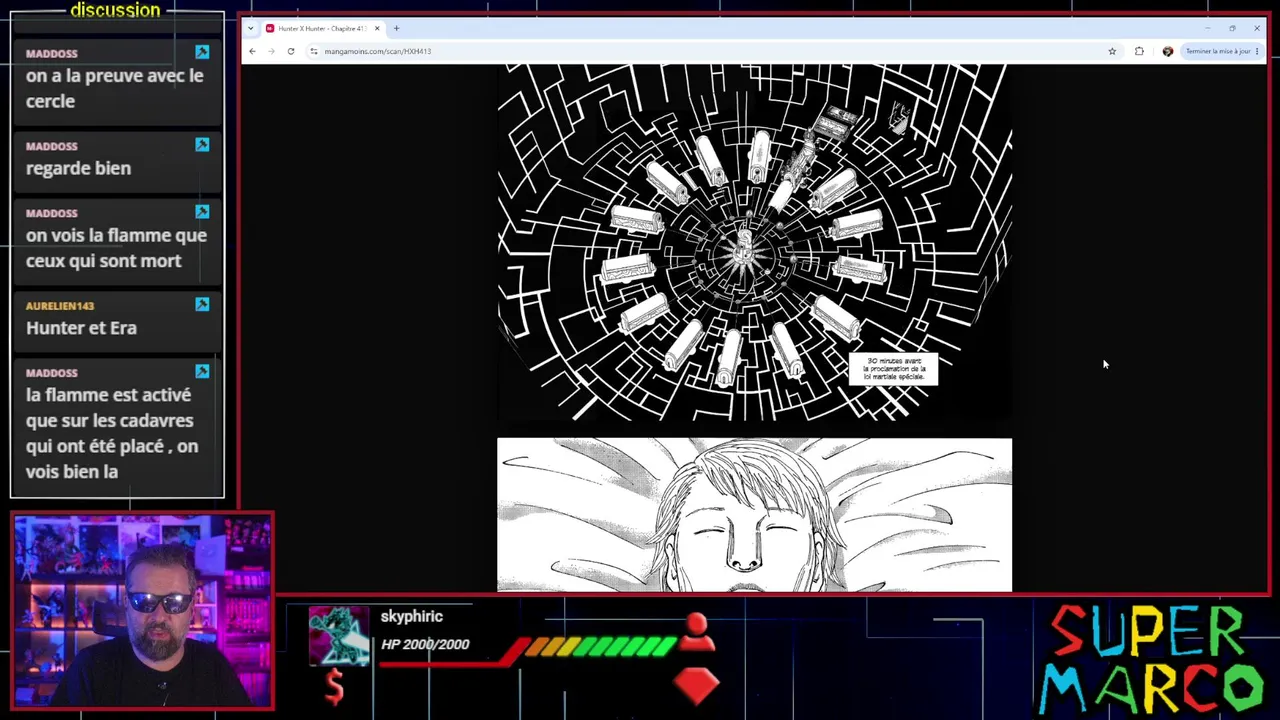Click the 'la flamme est activé' chat message

(x=112, y=433)
